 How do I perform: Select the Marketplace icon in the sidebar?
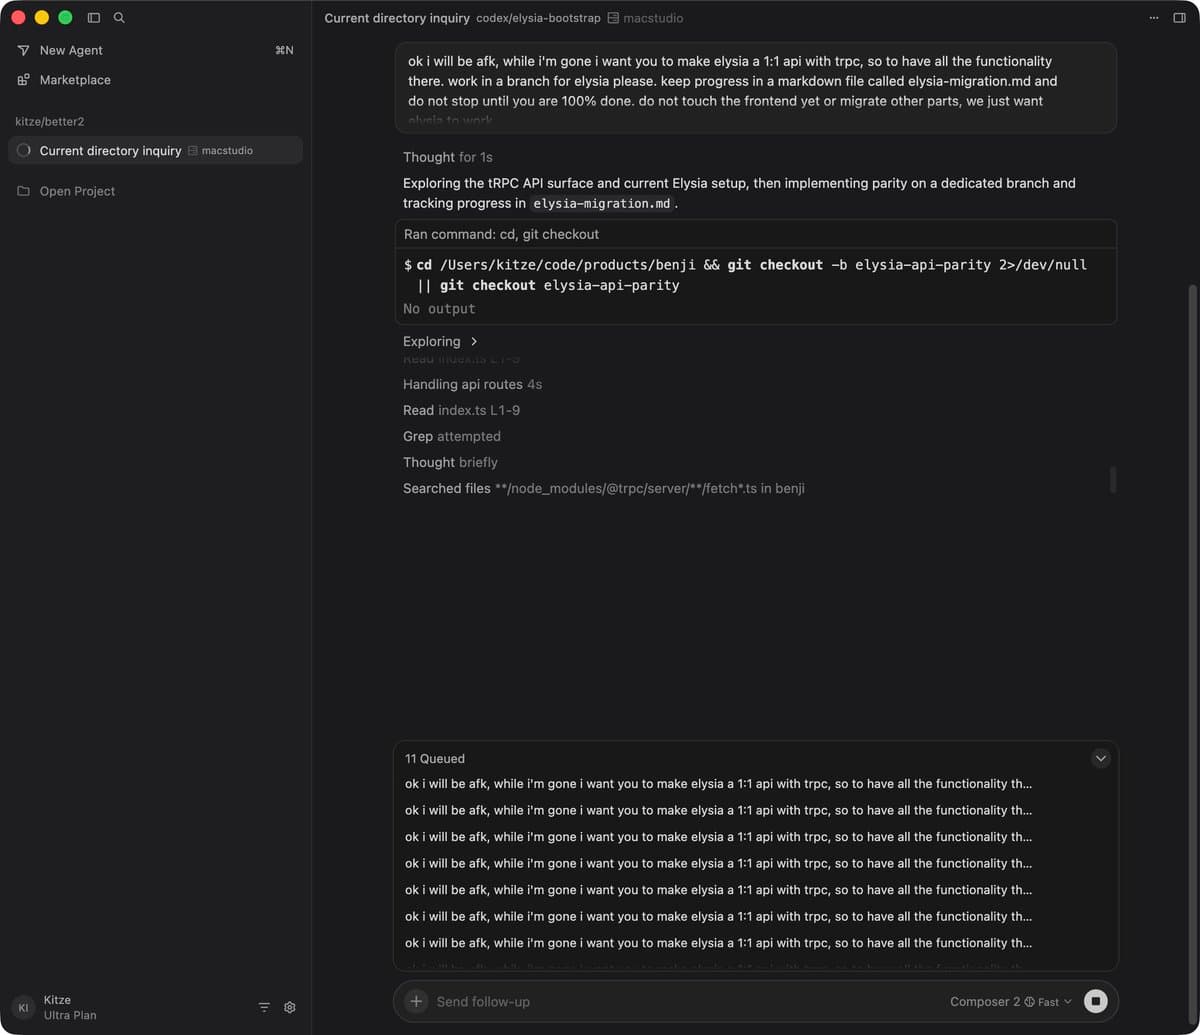(x=22, y=80)
